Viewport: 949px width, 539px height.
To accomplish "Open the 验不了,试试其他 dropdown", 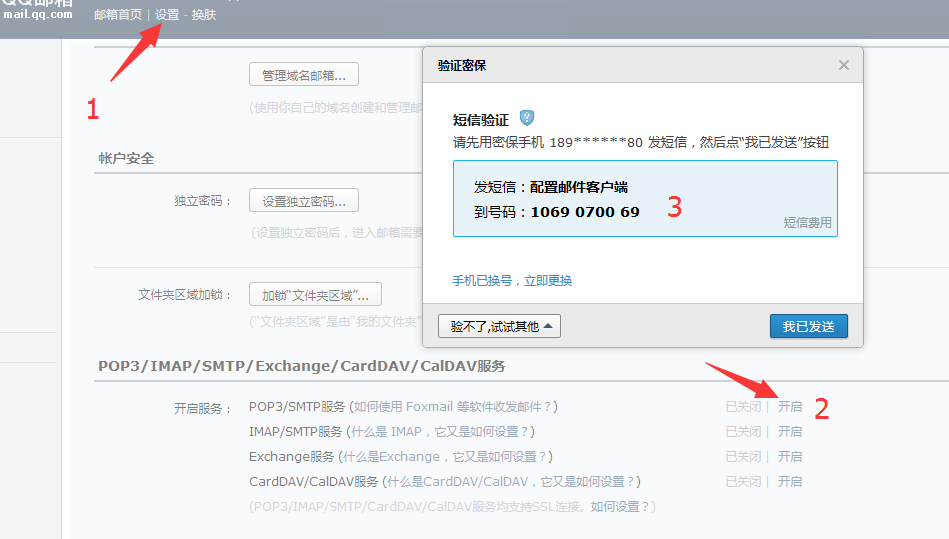I will 499,326.
